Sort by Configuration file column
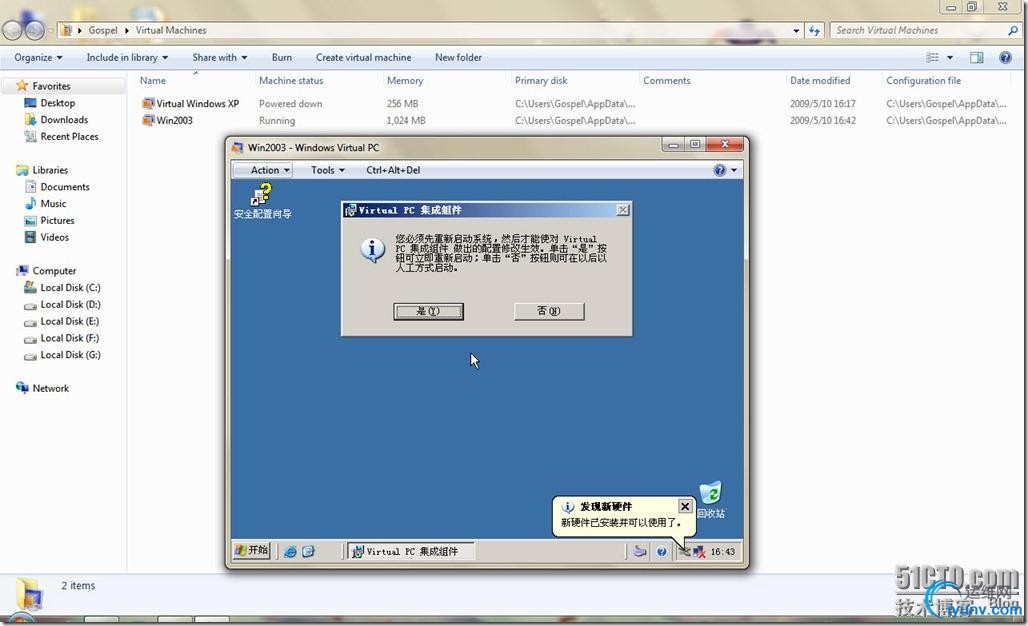 coord(923,81)
